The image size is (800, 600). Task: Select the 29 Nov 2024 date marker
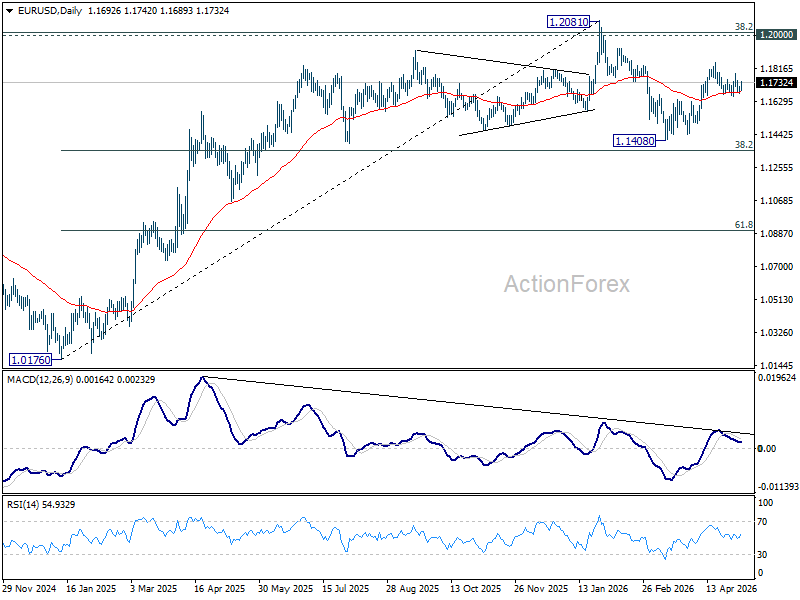[30, 588]
